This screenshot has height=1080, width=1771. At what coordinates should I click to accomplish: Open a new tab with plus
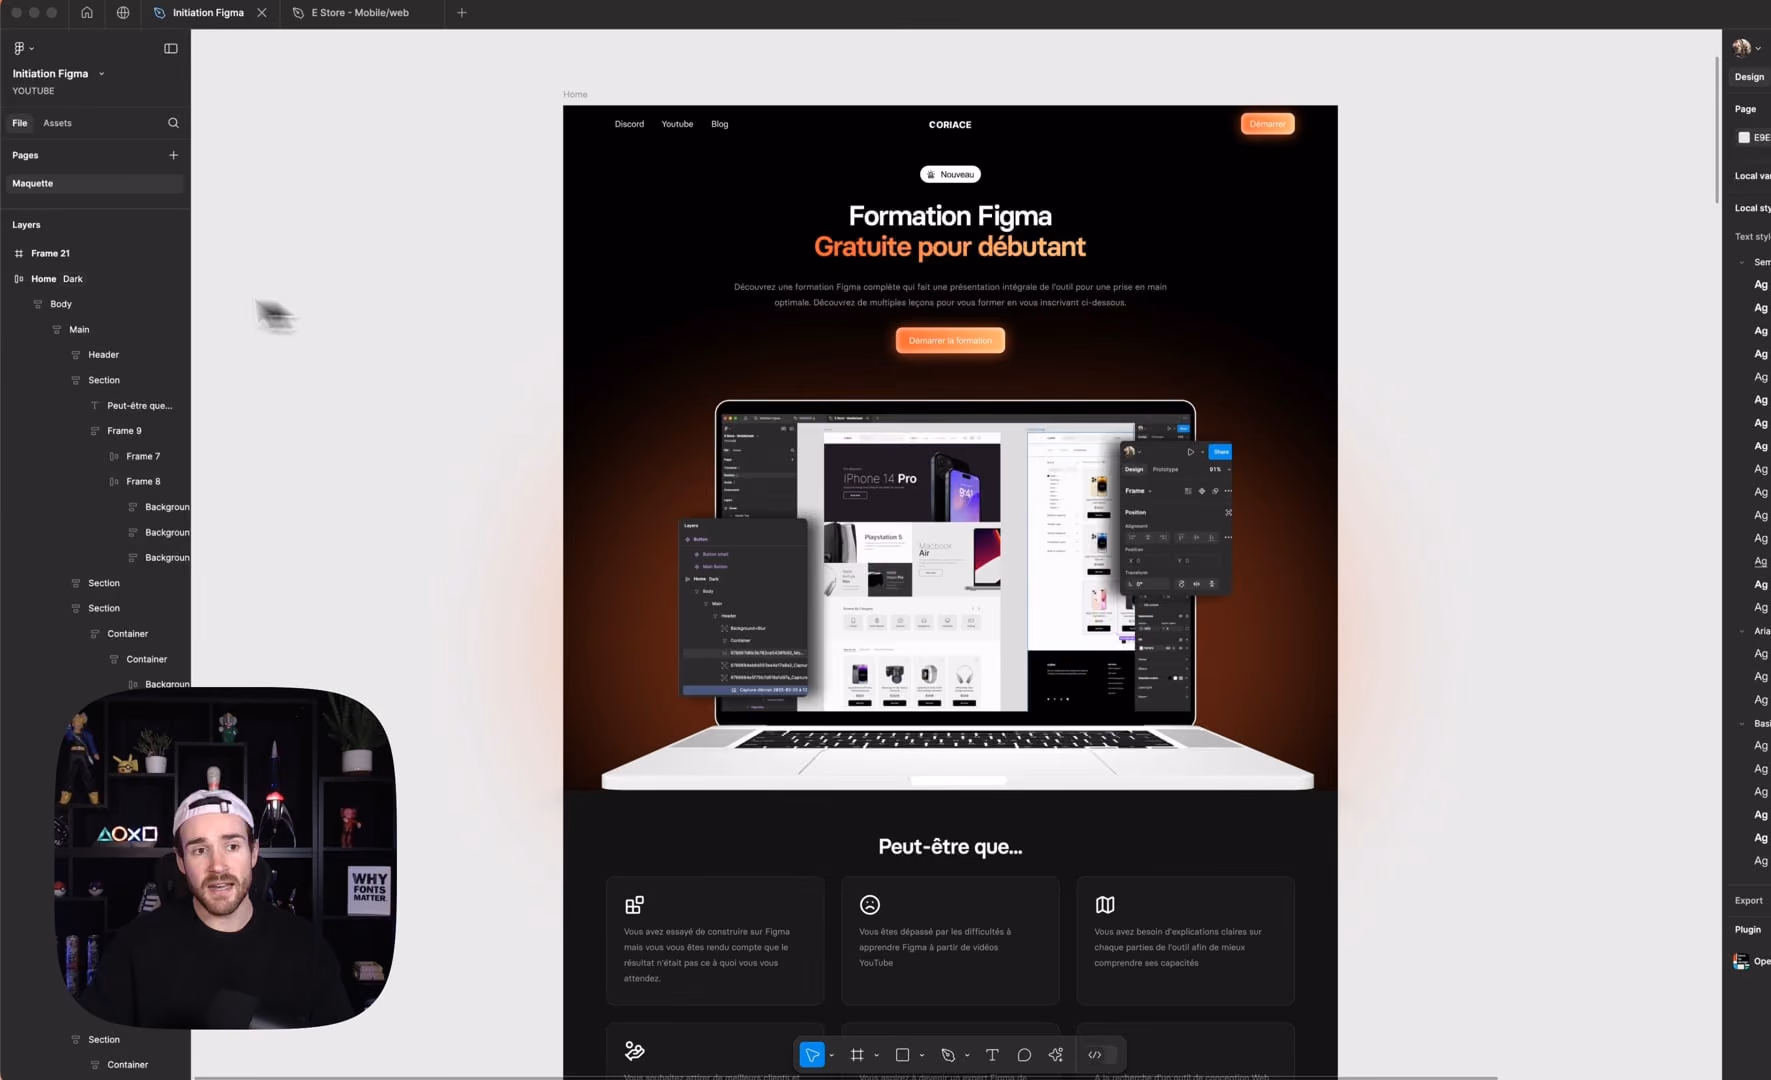coord(462,13)
